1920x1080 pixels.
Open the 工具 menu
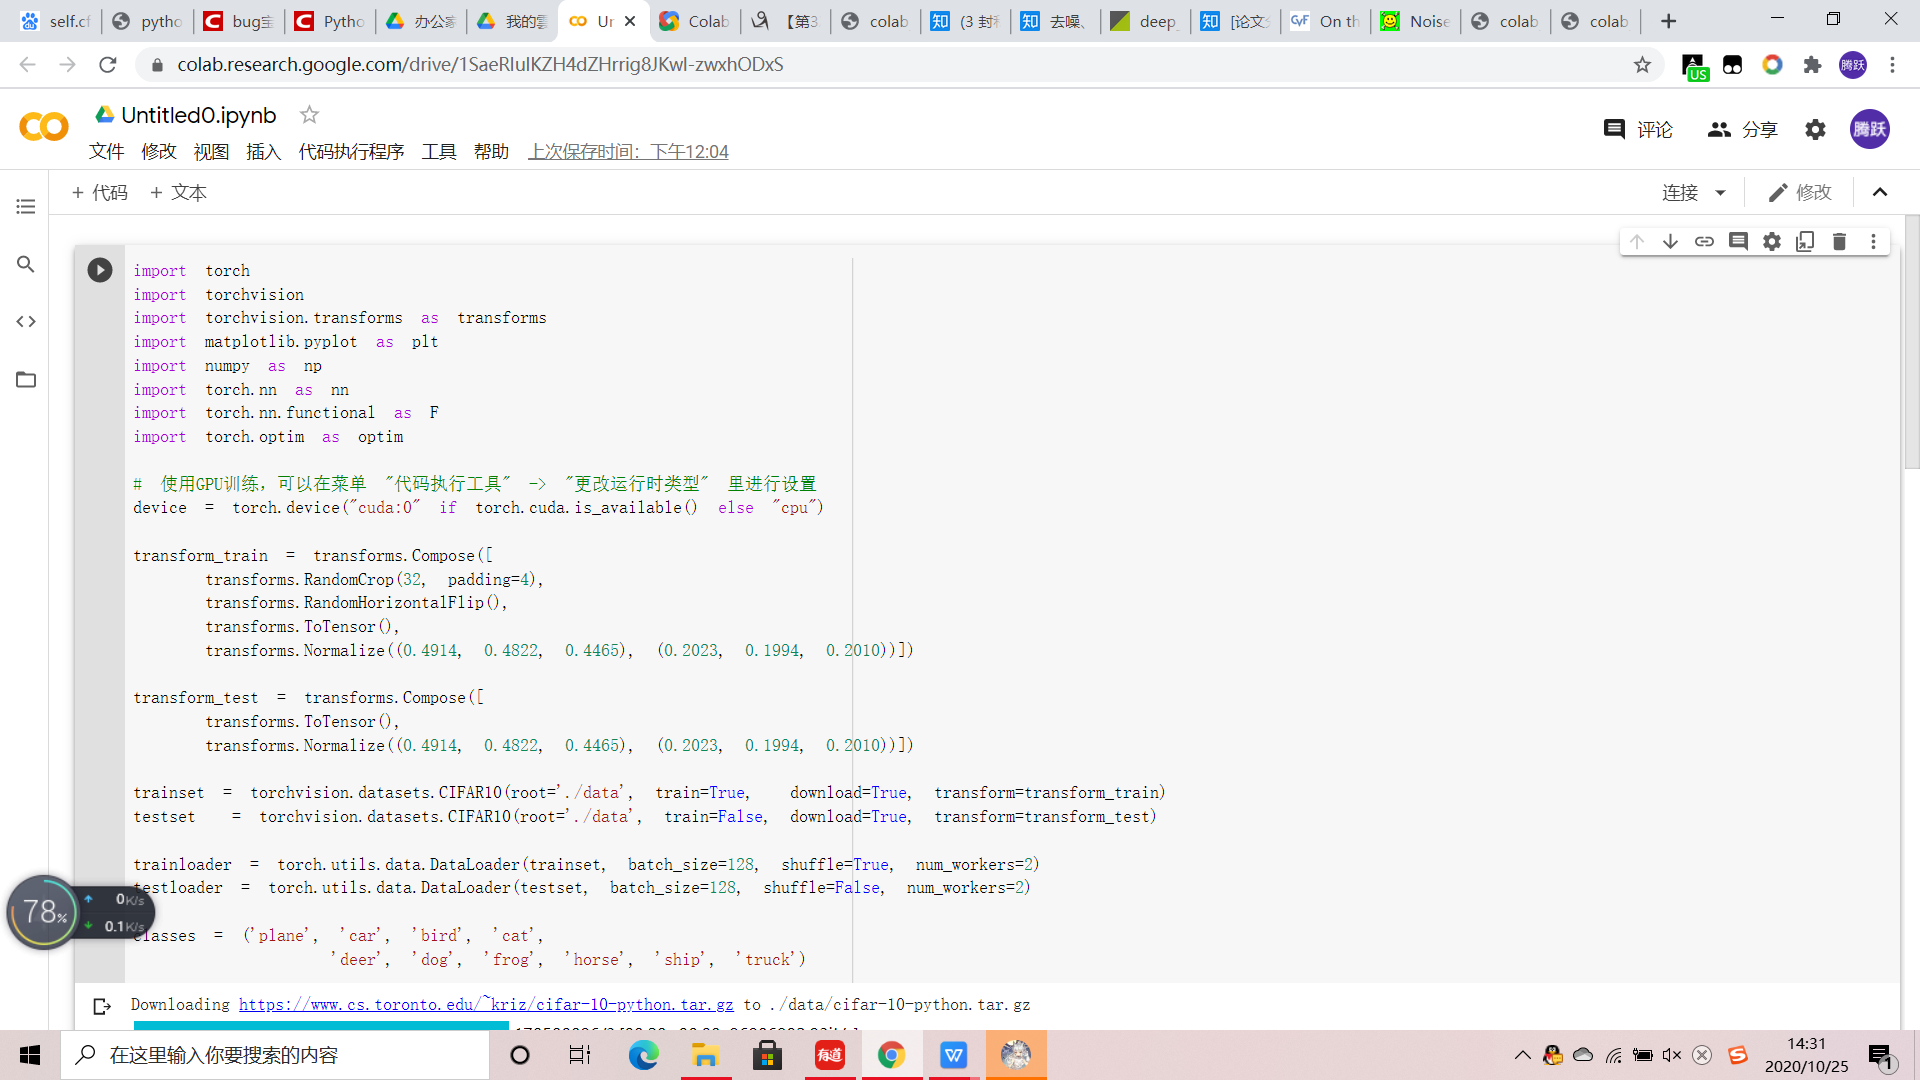tap(438, 152)
